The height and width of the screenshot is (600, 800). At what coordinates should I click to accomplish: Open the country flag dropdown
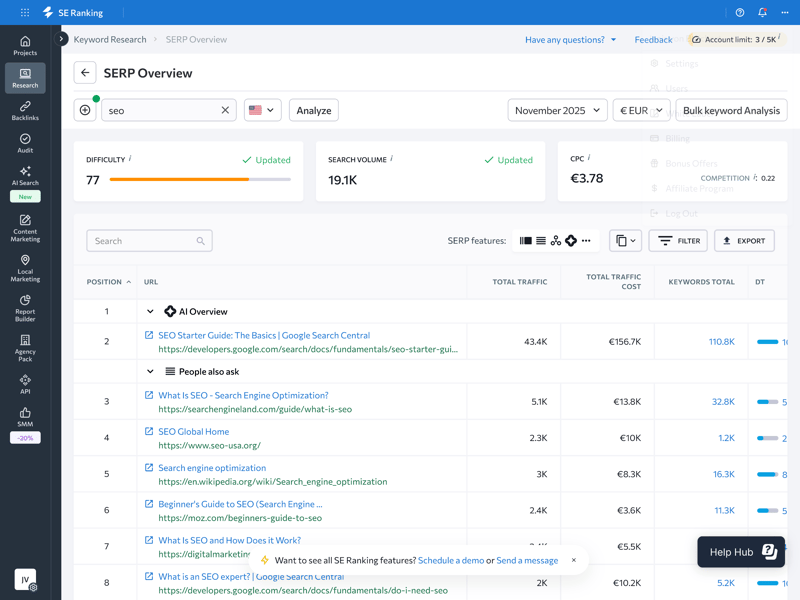[262, 110]
